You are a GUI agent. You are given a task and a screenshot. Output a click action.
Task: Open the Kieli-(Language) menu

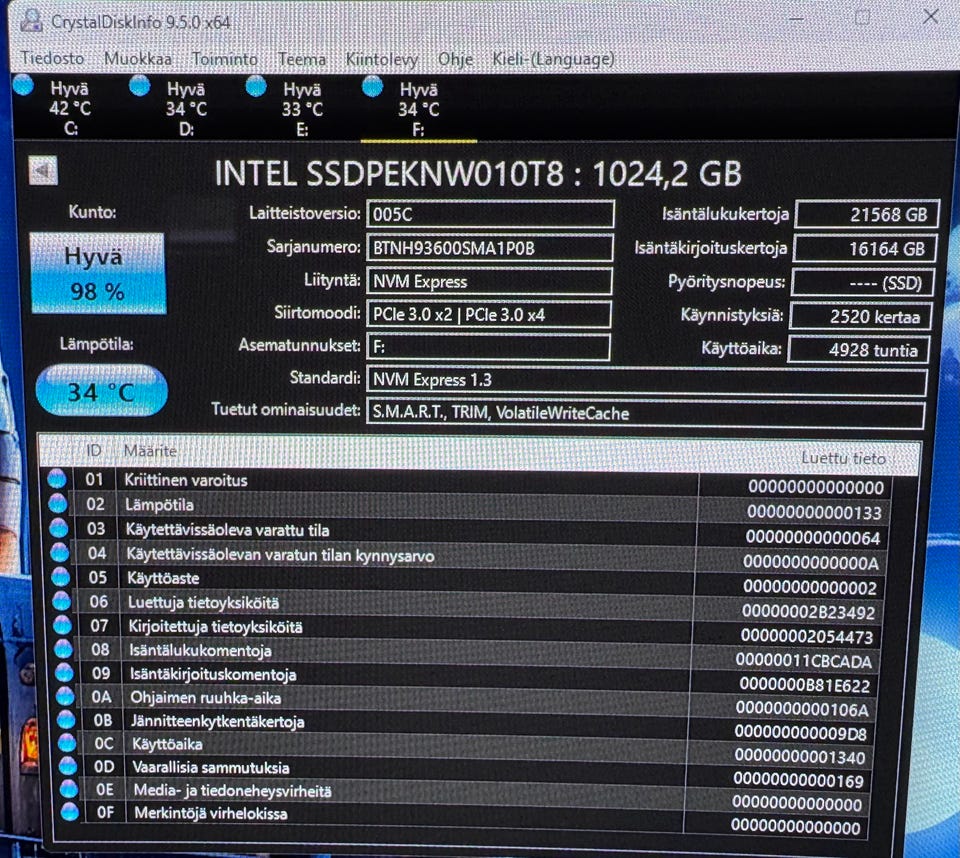click(x=553, y=59)
